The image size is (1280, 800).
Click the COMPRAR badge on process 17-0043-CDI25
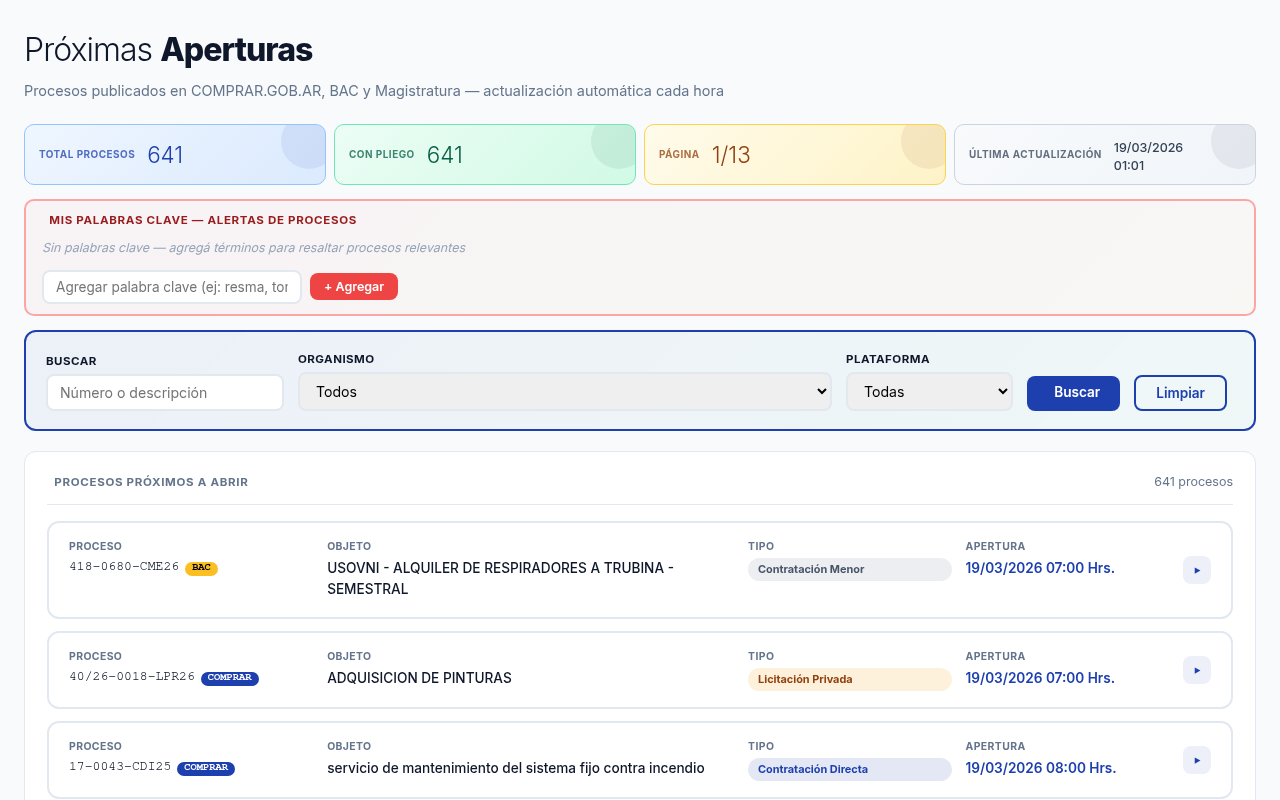point(205,768)
